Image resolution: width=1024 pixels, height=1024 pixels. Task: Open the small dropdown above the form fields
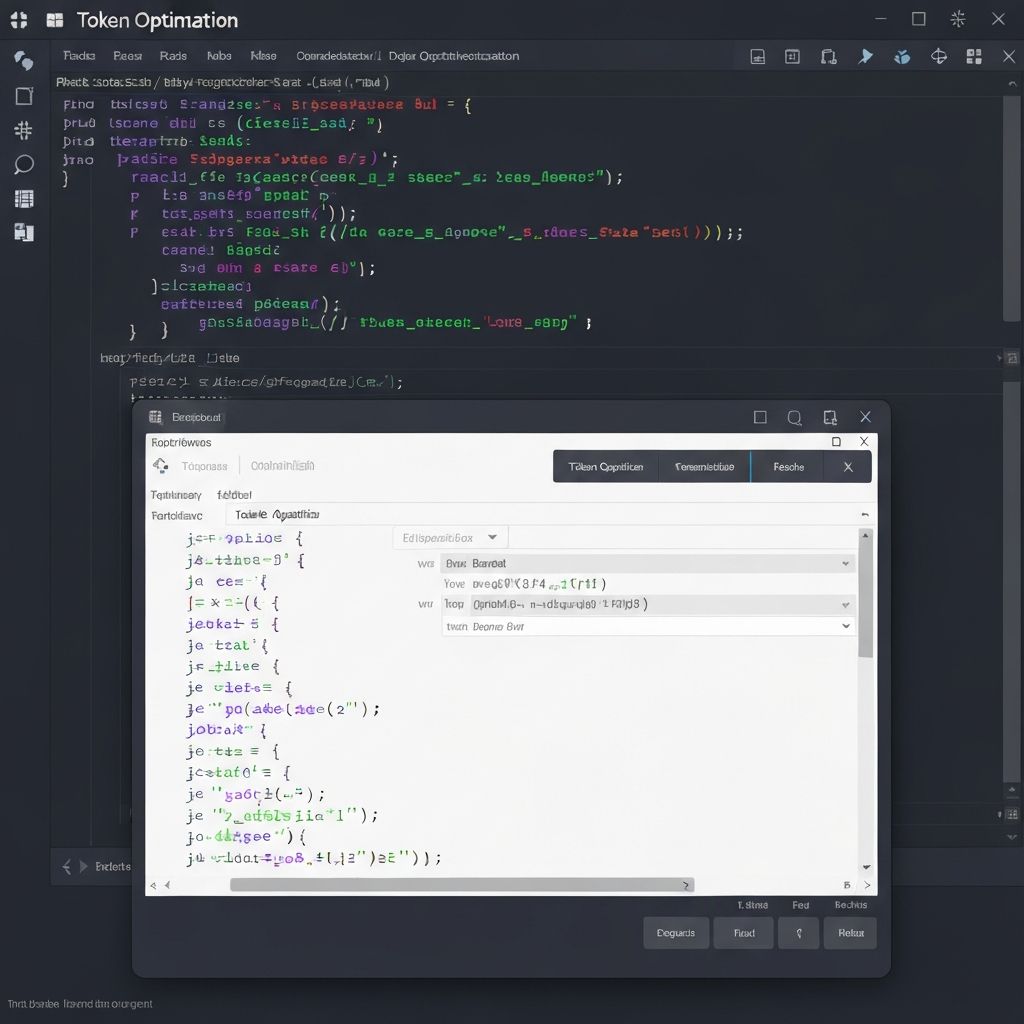(x=450, y=538)
